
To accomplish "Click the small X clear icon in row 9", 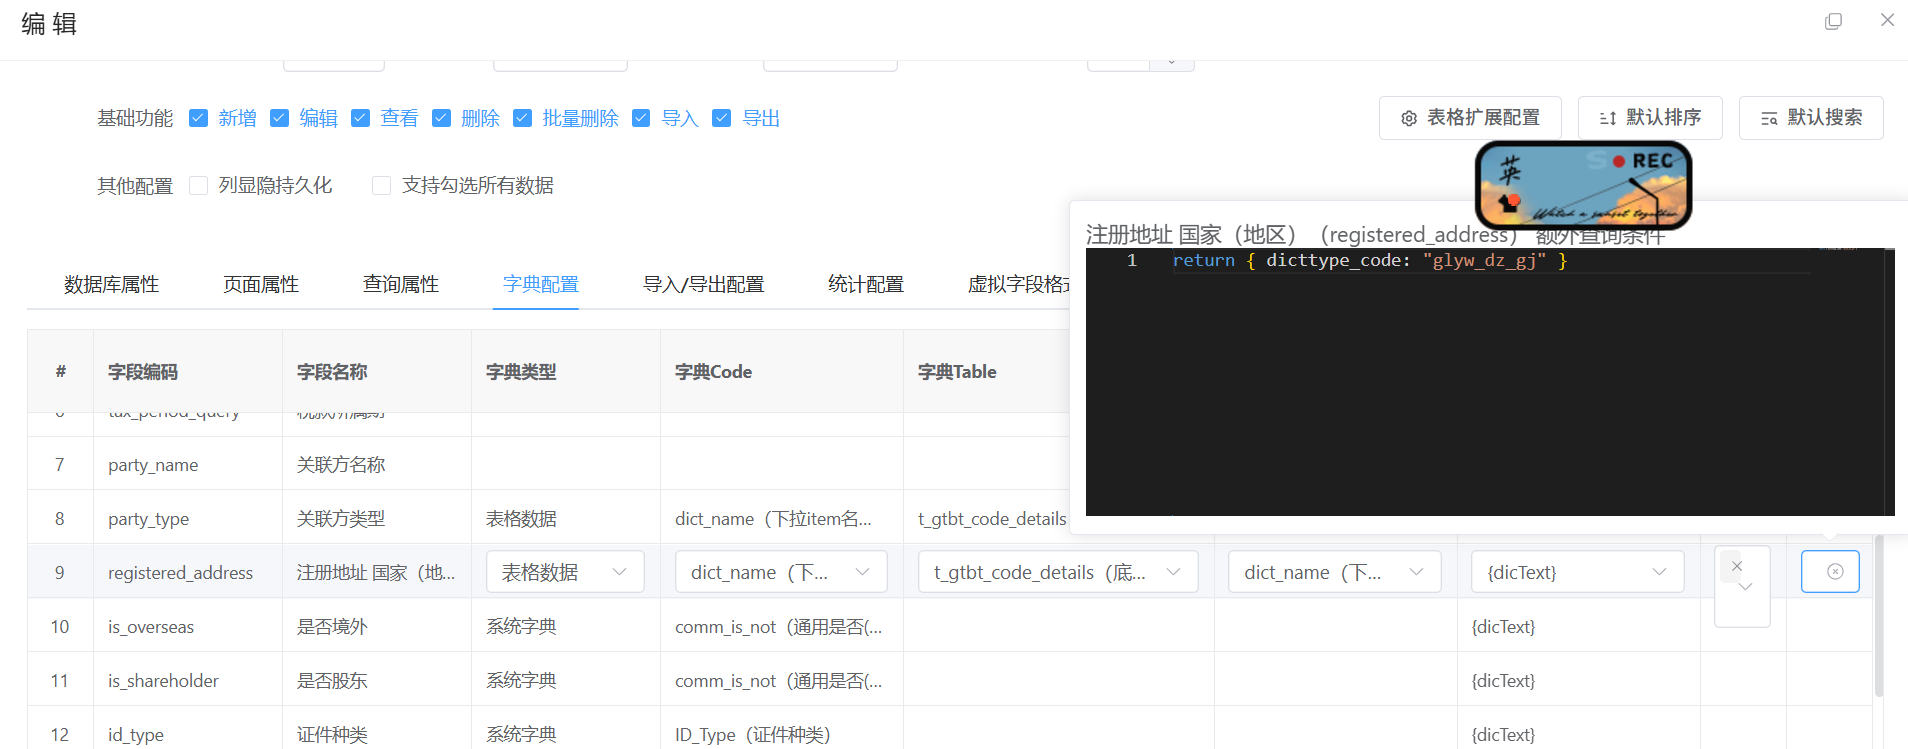I will click(x=1737, y=566).
